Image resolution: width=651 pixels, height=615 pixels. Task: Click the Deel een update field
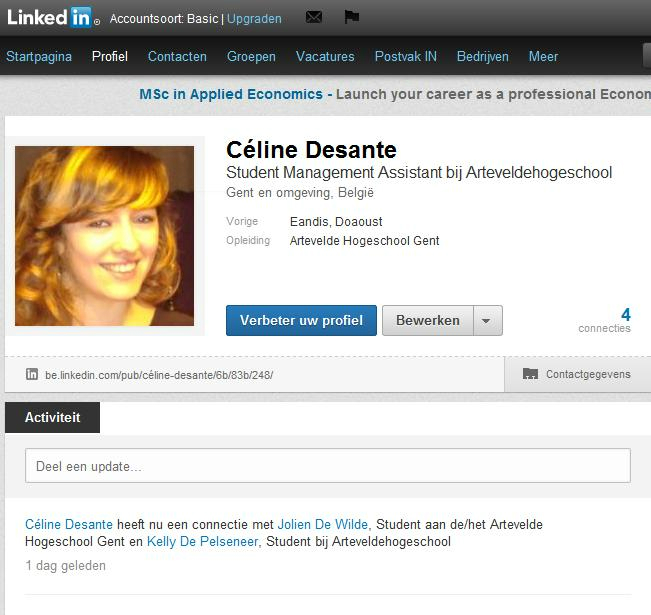(327, 466)
